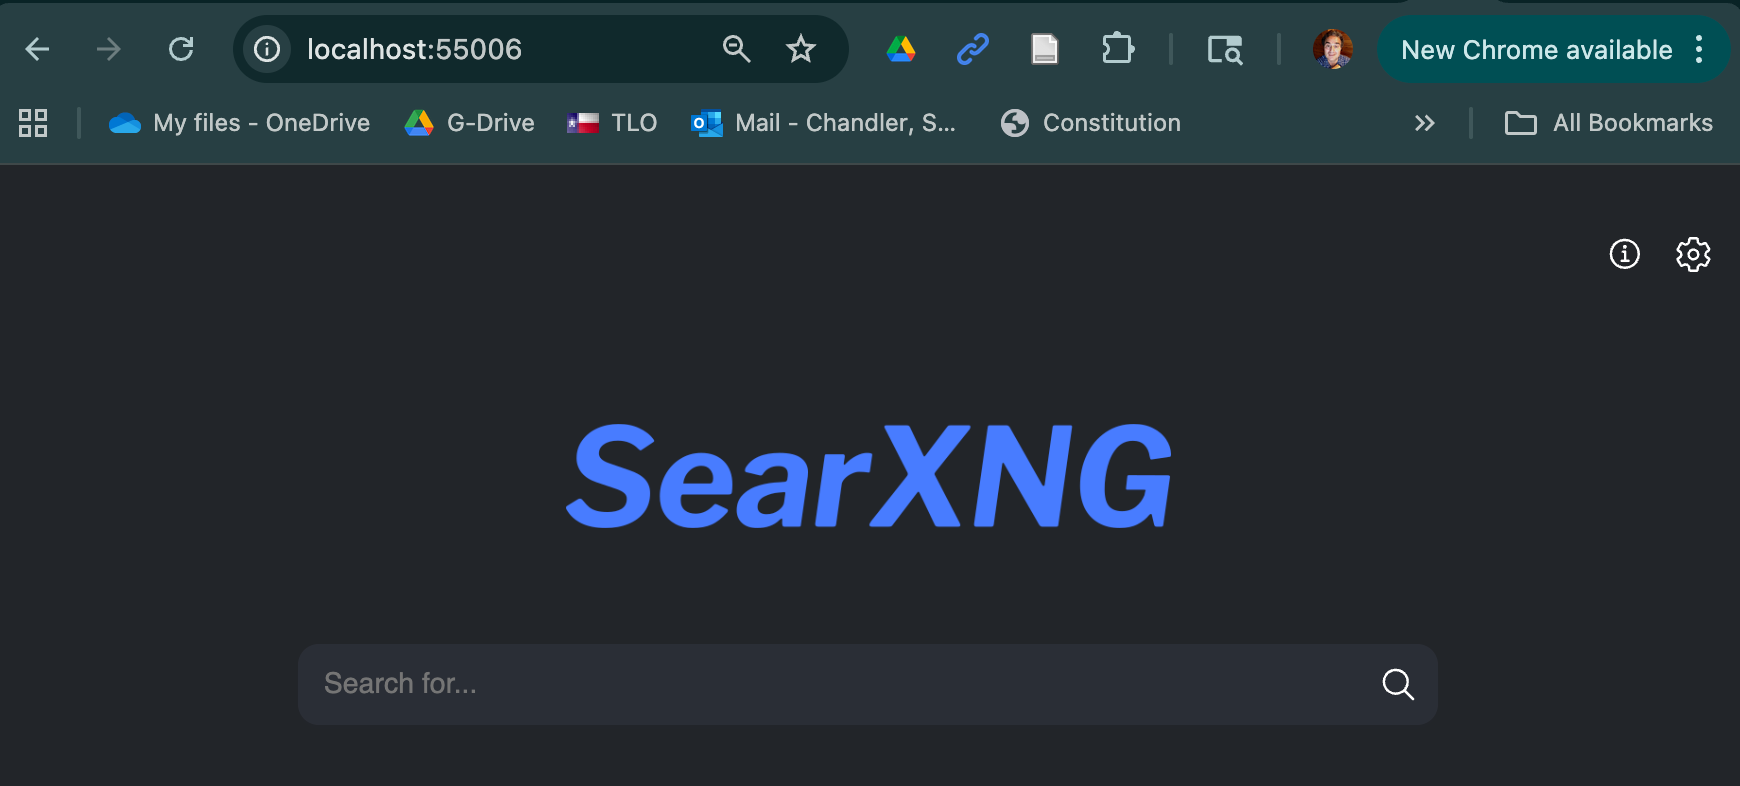
Task: Click the tab search icon in toolbar
Action: pyautogui.click(x=1225, y=49)
